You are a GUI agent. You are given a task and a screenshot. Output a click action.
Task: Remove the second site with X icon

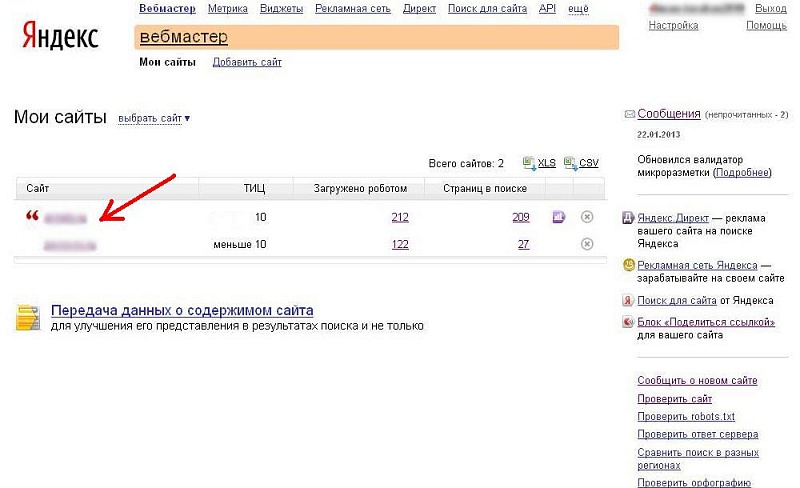[x=587, y=244]
